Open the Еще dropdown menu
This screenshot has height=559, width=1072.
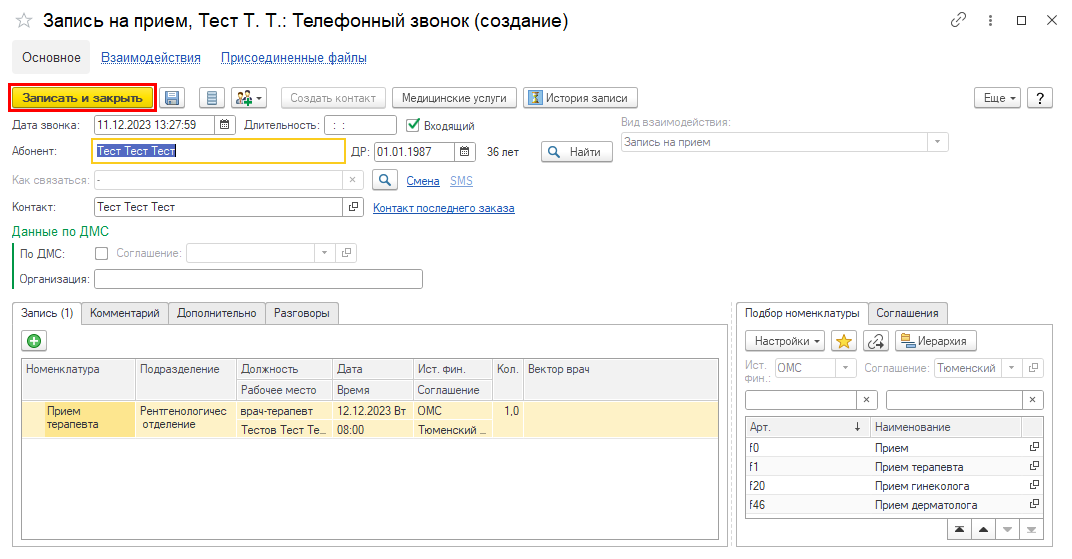pos(998,98)
